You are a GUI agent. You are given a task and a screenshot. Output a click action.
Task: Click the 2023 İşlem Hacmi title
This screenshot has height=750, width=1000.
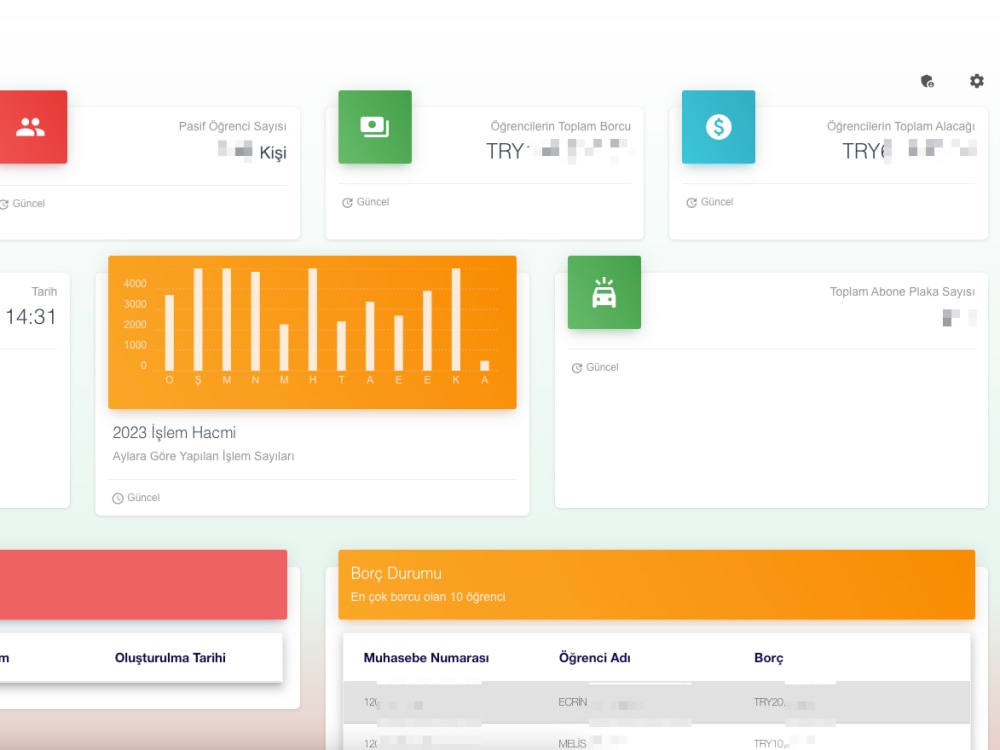pyautogui.click(x=174, y=432)
